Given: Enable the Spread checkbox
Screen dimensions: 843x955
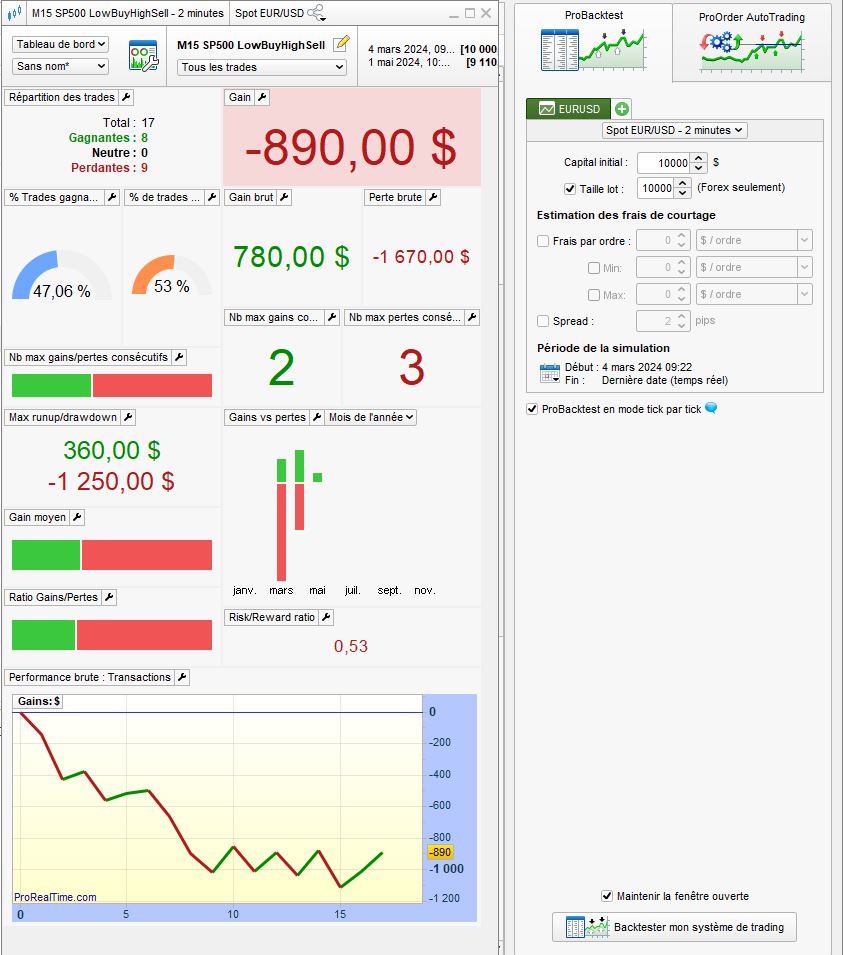Looking at the screenshot, I should (x=543, y=321).
